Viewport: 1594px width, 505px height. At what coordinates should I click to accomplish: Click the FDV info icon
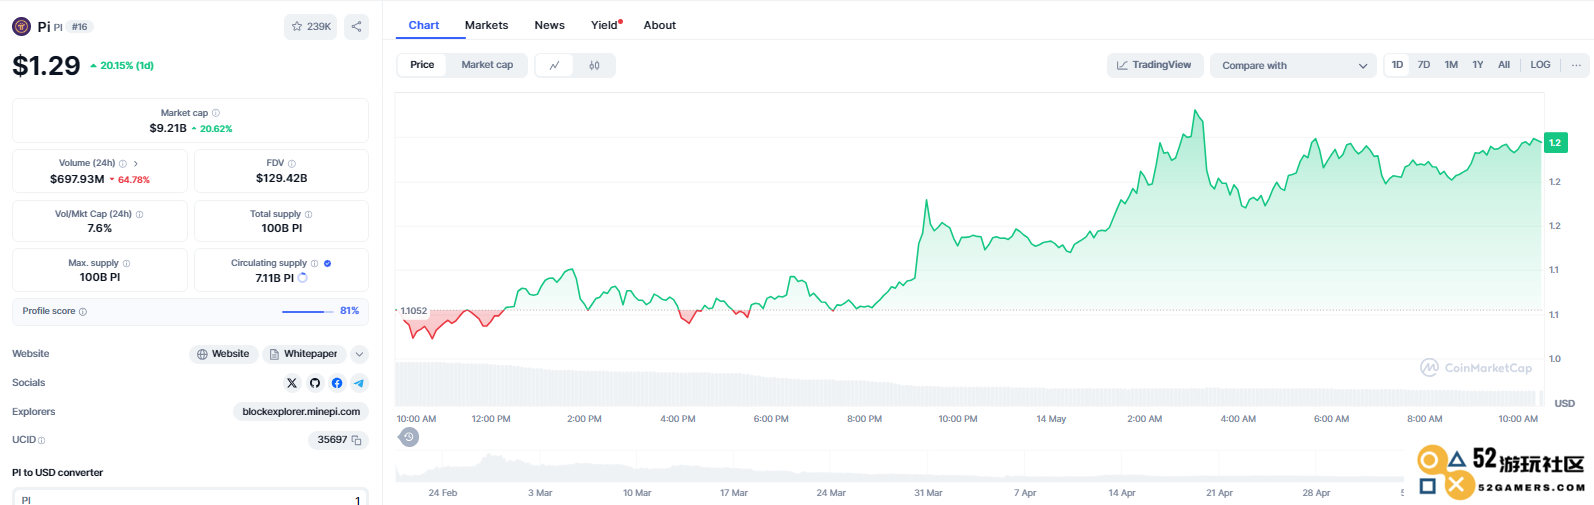click(292, 163)
